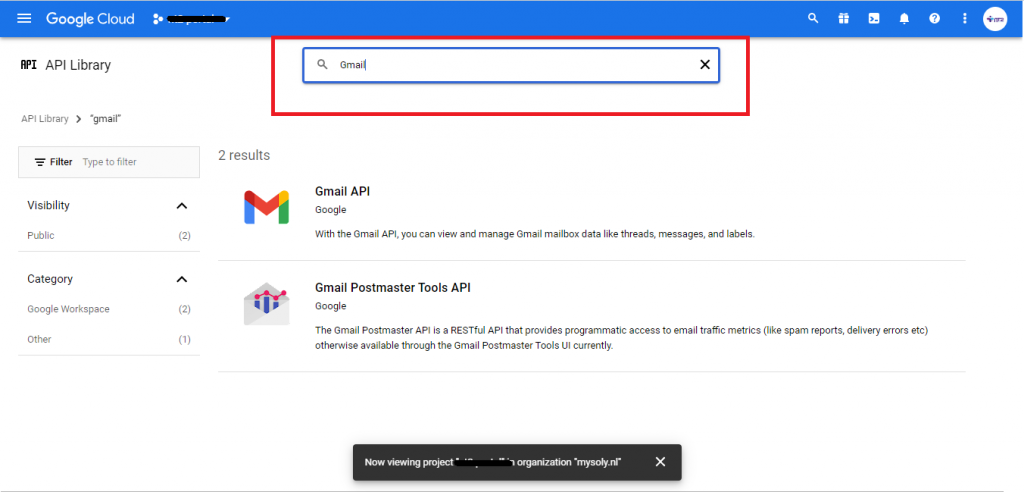Activate Cloud Shell terminal icon
The image size is (1024, 492).
(874, 18)
